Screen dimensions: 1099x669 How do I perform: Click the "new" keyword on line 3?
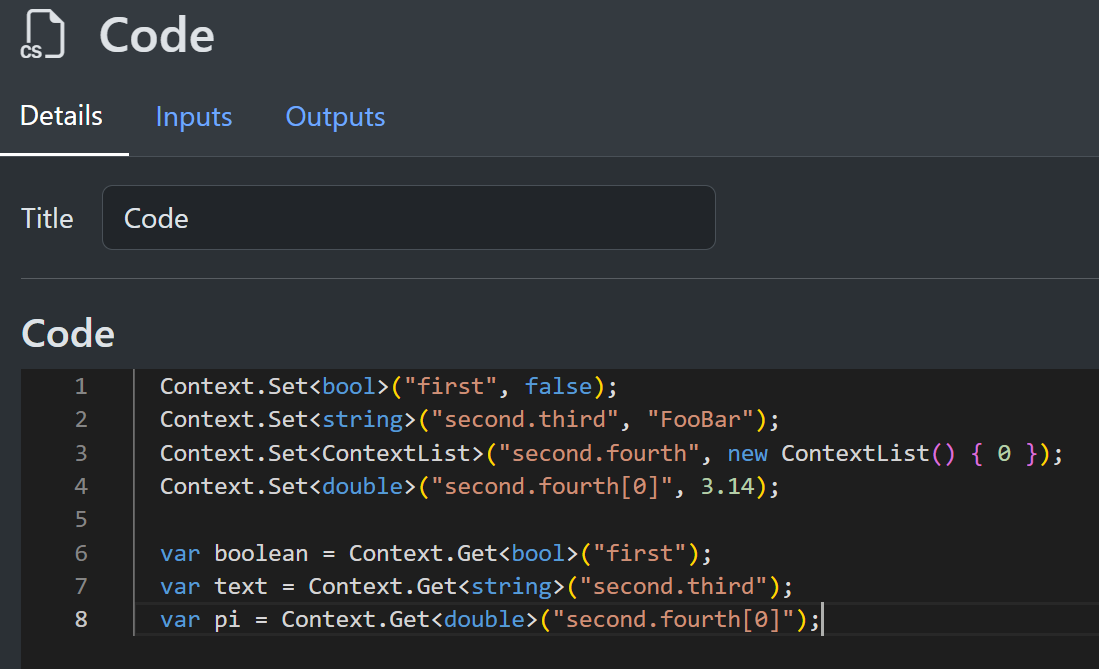point(747,454)
